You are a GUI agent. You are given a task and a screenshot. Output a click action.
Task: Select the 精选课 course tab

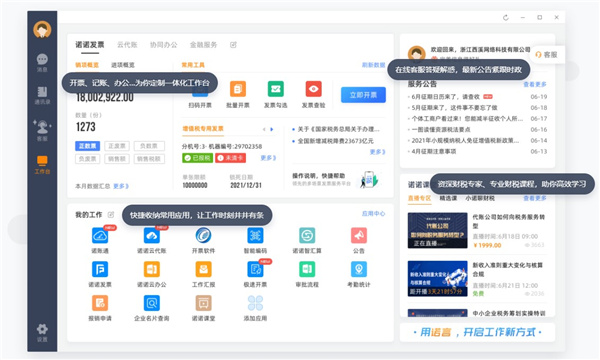tap(448, 198)
